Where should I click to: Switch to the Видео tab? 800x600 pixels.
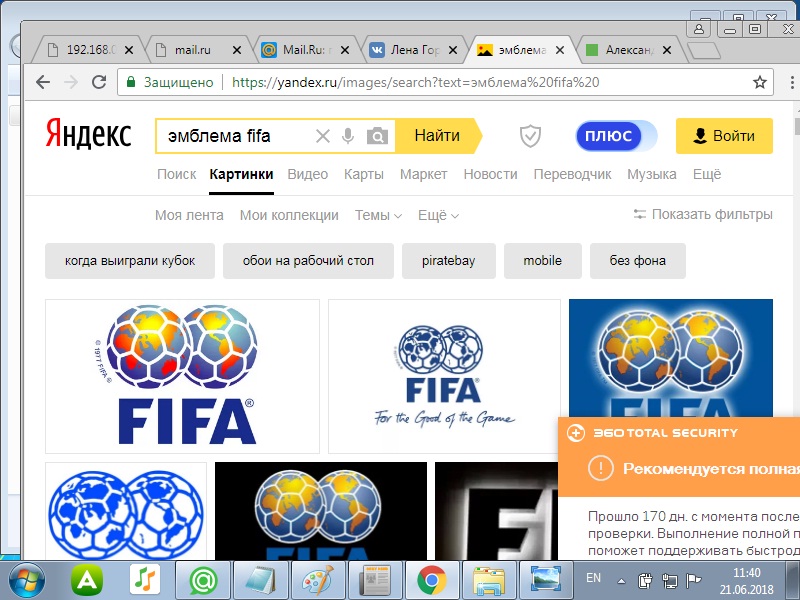(308, 174)
